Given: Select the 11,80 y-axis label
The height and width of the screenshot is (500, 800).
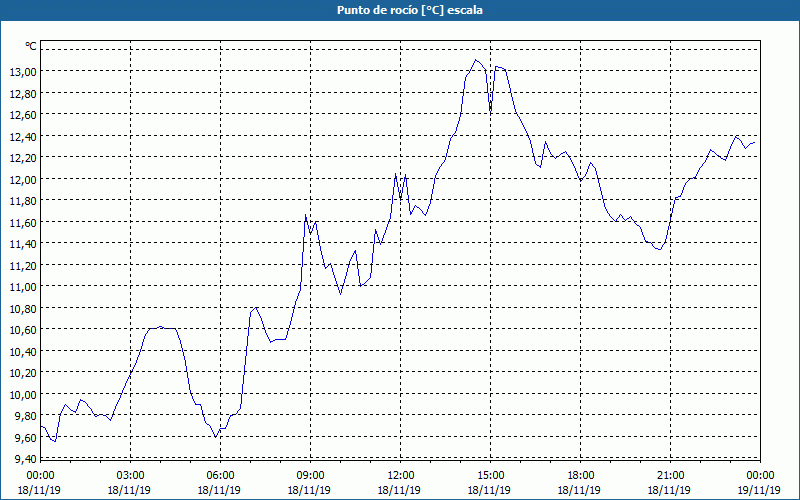Looking at the screenshot, I should click(23, 201).
